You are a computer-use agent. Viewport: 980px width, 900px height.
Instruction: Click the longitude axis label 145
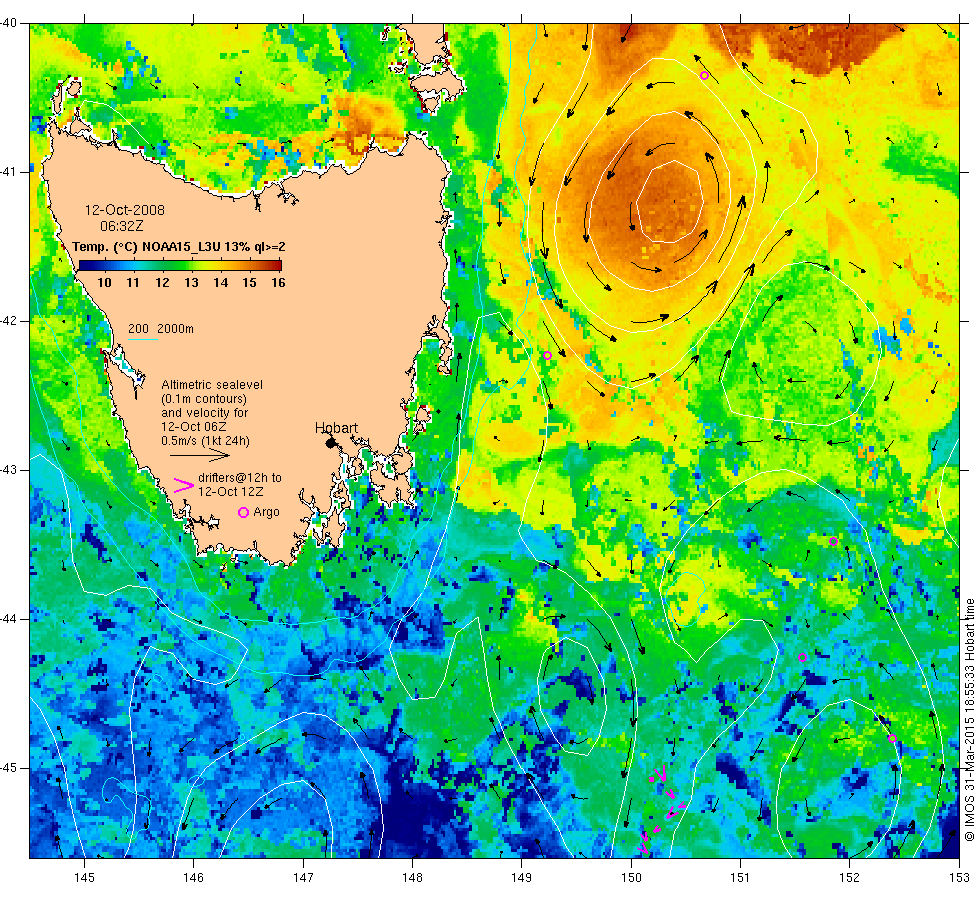pyautogui.click(x=84, y=878)
